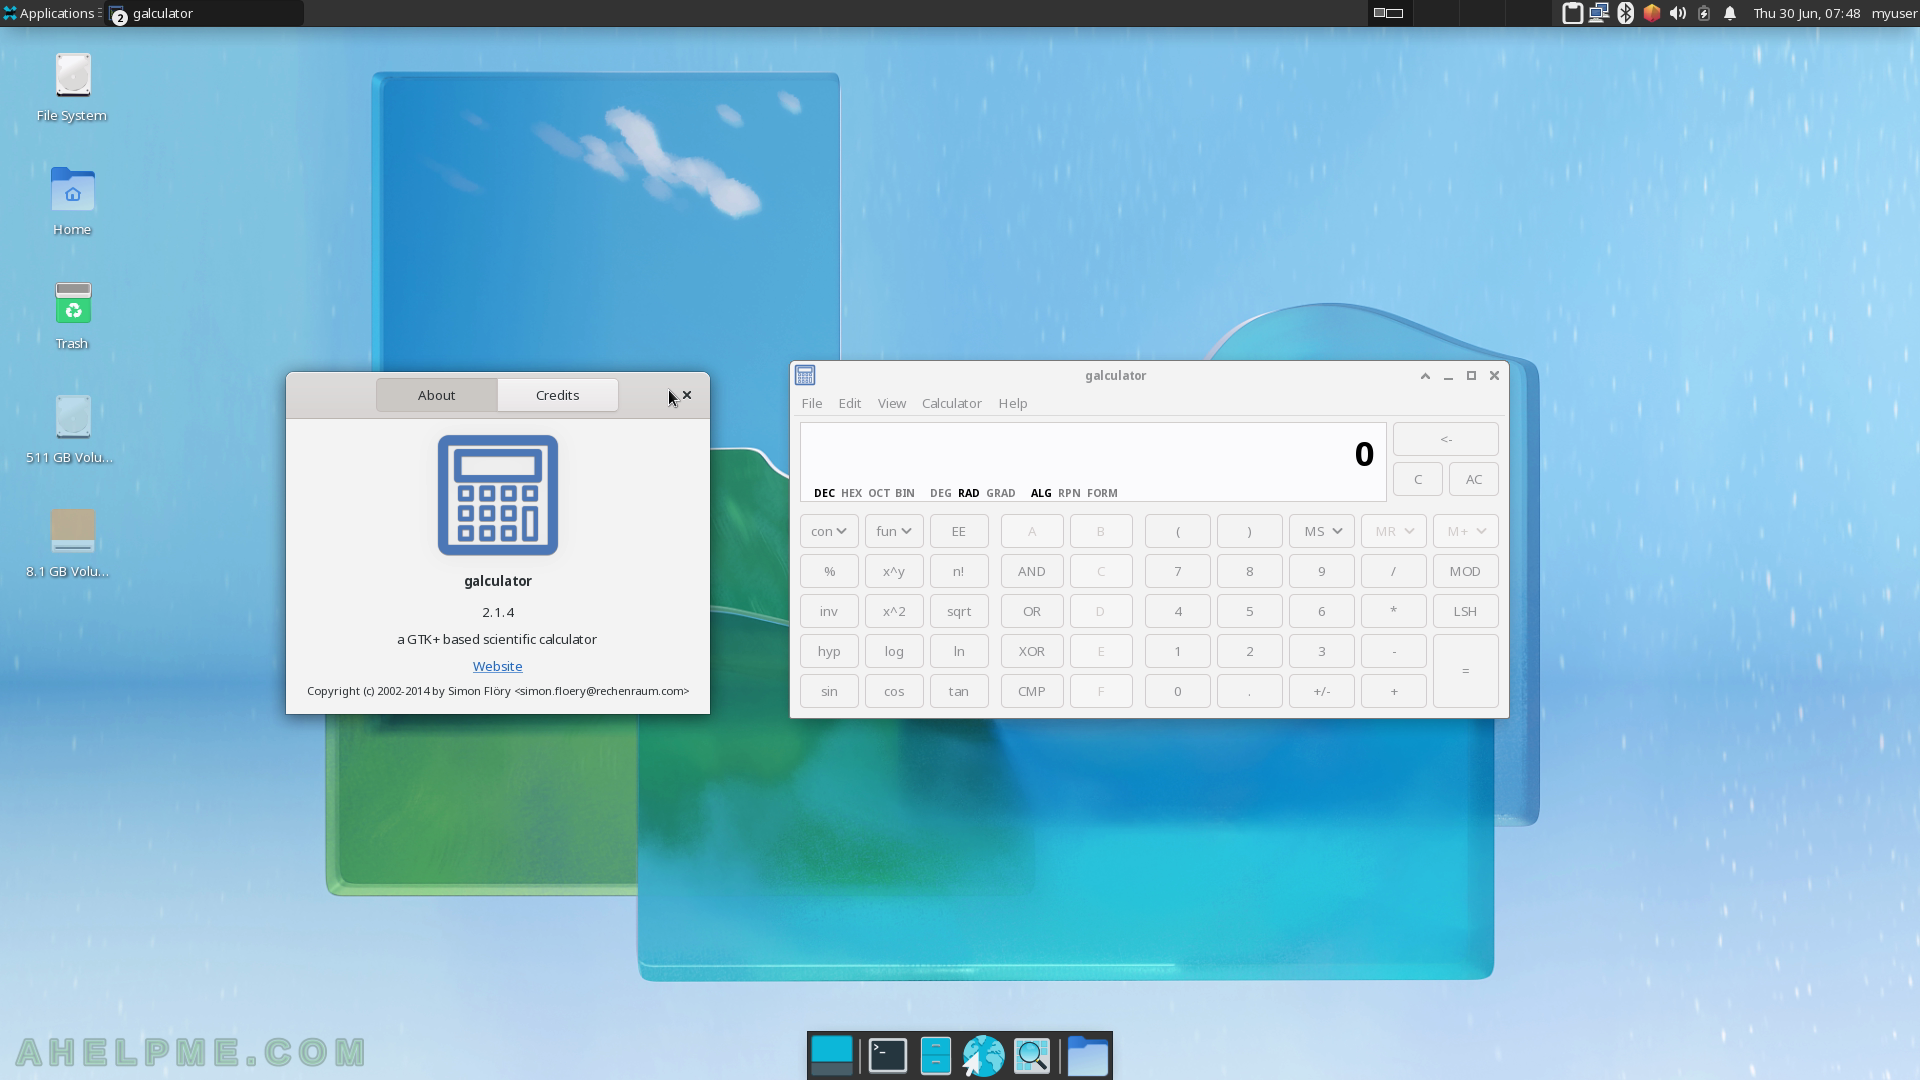The image size is (1920, 1080).
Task: Switch number base to OCT
Action: pyautogui.click(x=879, y=493)
